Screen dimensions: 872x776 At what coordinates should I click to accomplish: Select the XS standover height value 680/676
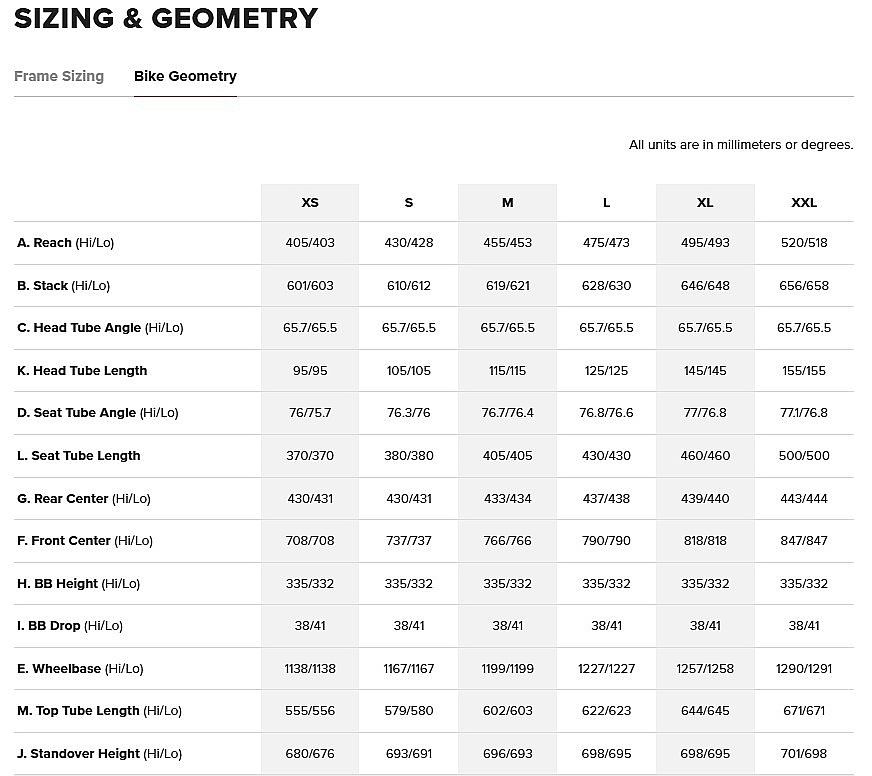point(310,753)
